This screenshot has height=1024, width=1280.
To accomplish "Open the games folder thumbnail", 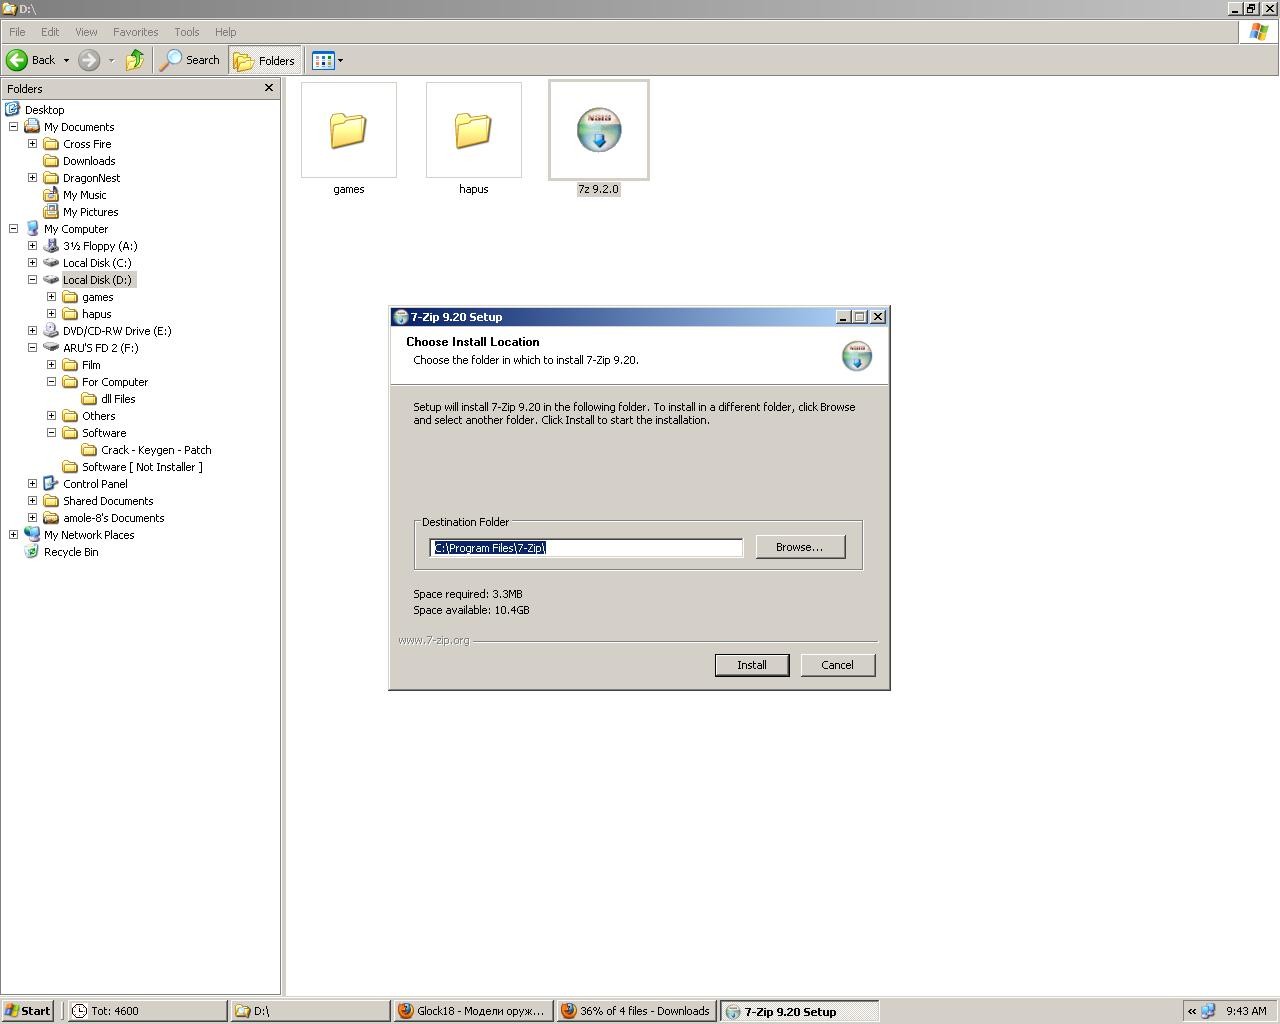I will [x=348, y=131].
